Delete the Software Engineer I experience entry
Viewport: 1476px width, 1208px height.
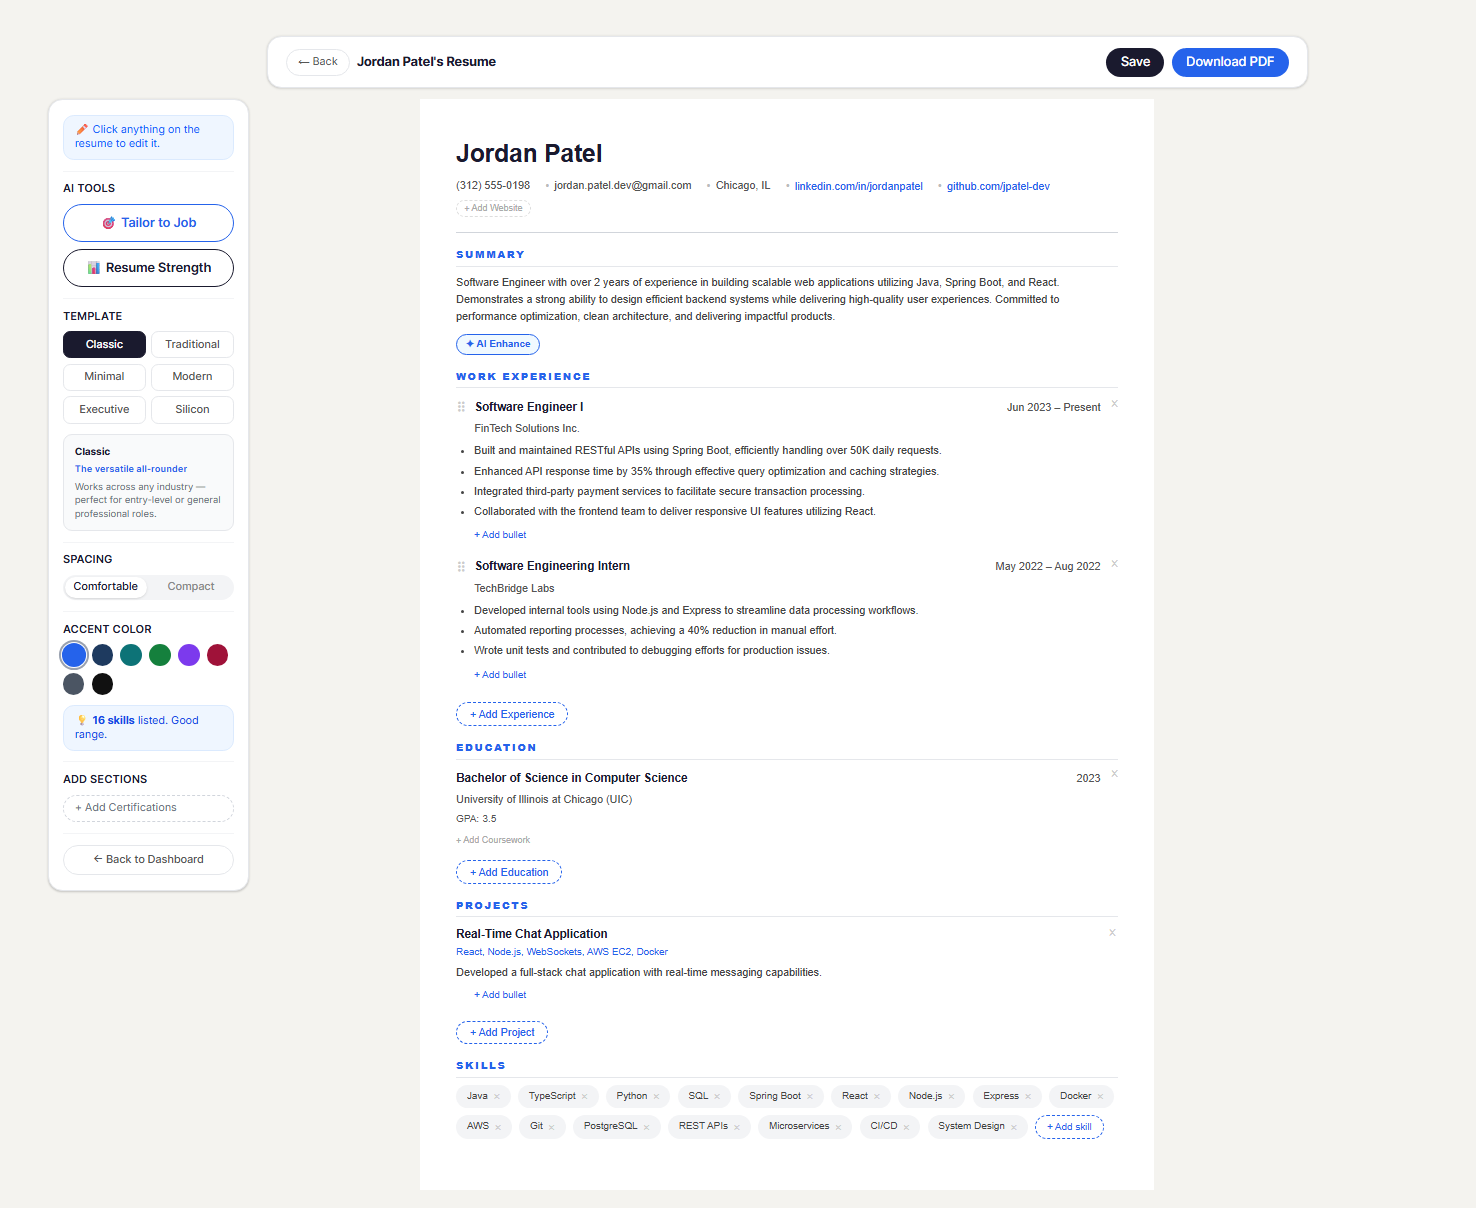tap(1113, 406)
